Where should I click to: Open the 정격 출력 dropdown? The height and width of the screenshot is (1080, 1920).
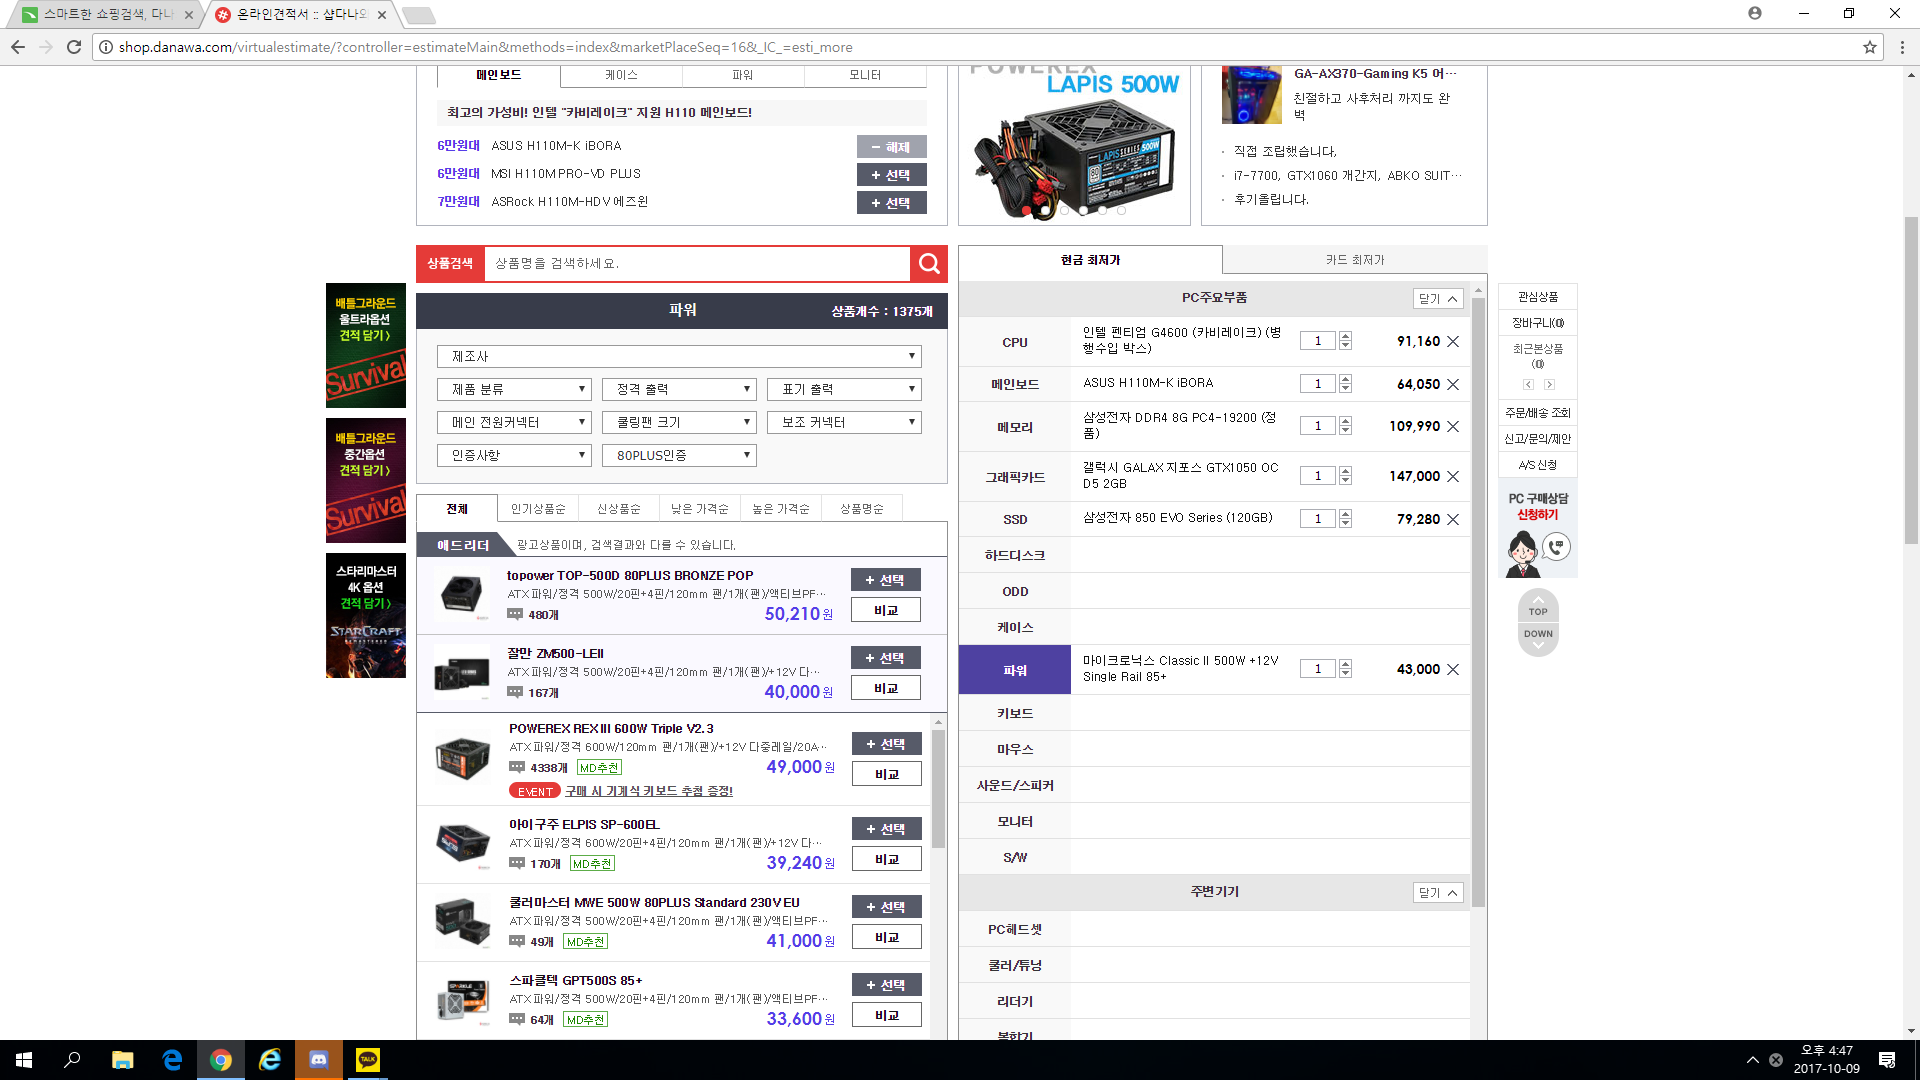coord(679,390)
